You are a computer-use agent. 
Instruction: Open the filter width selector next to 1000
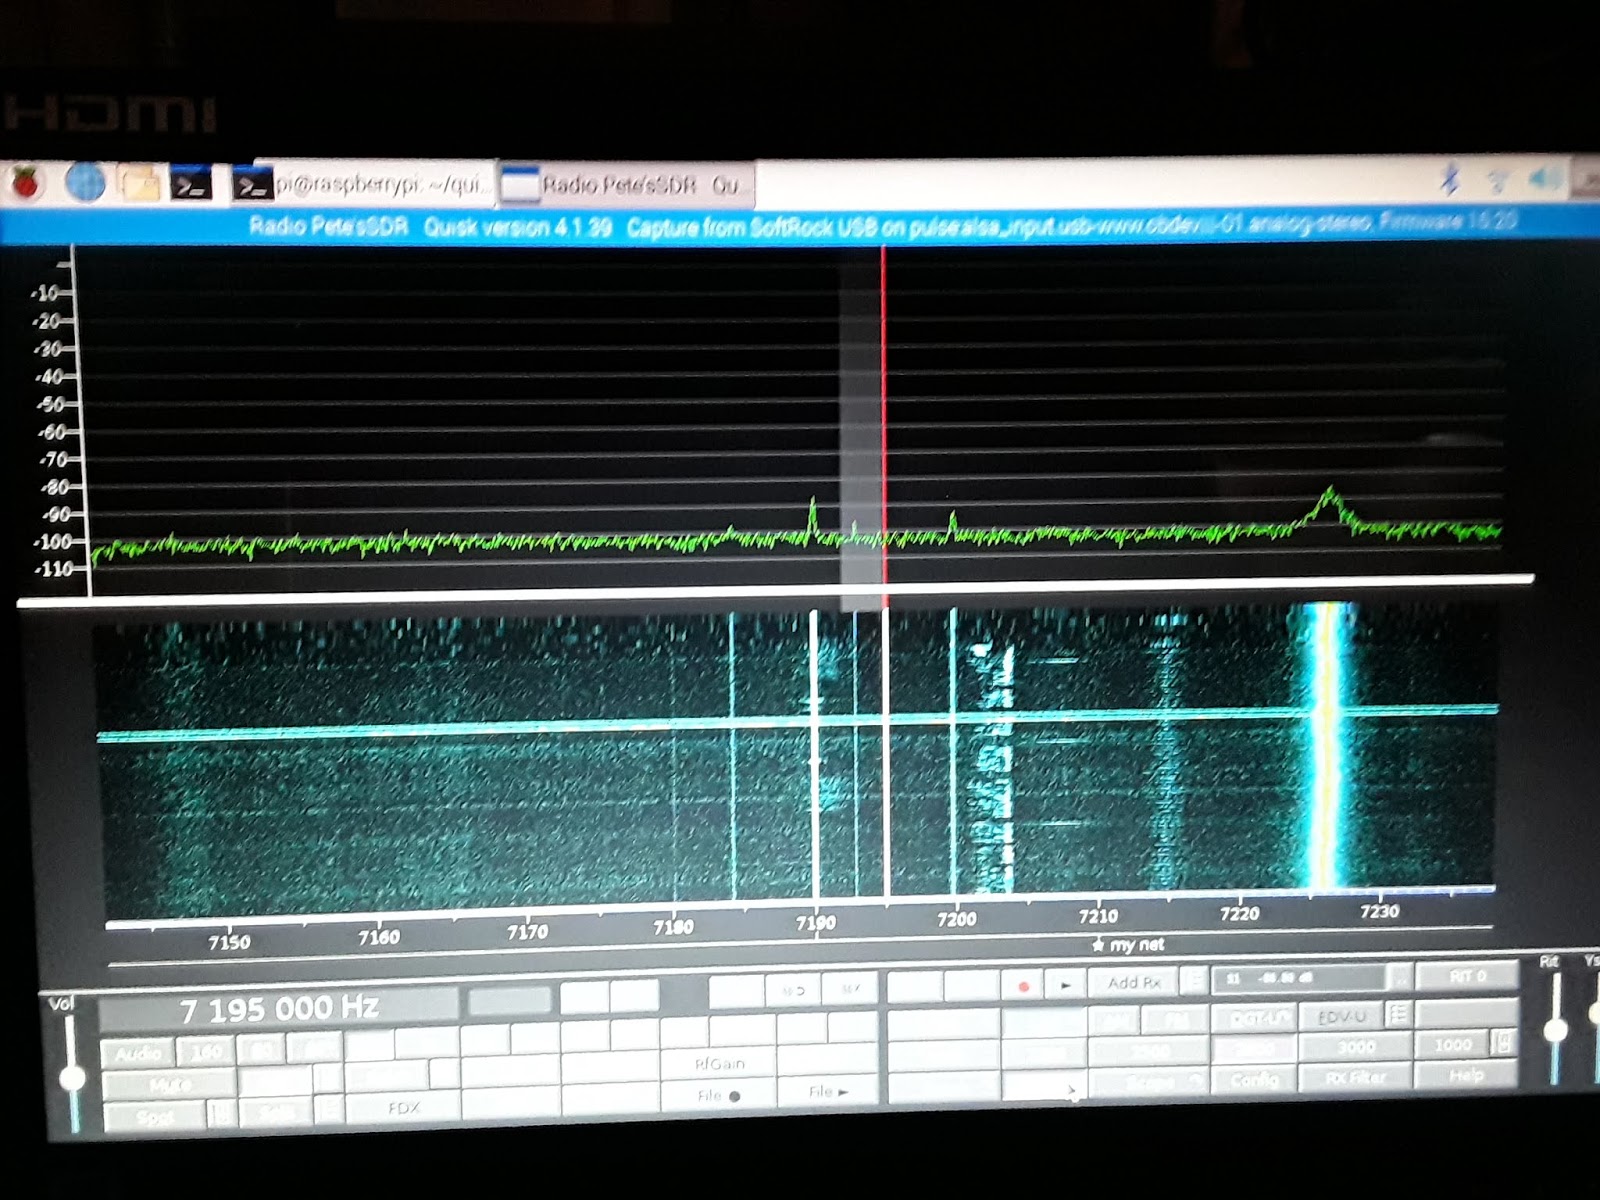[x=1505, y=1045]
